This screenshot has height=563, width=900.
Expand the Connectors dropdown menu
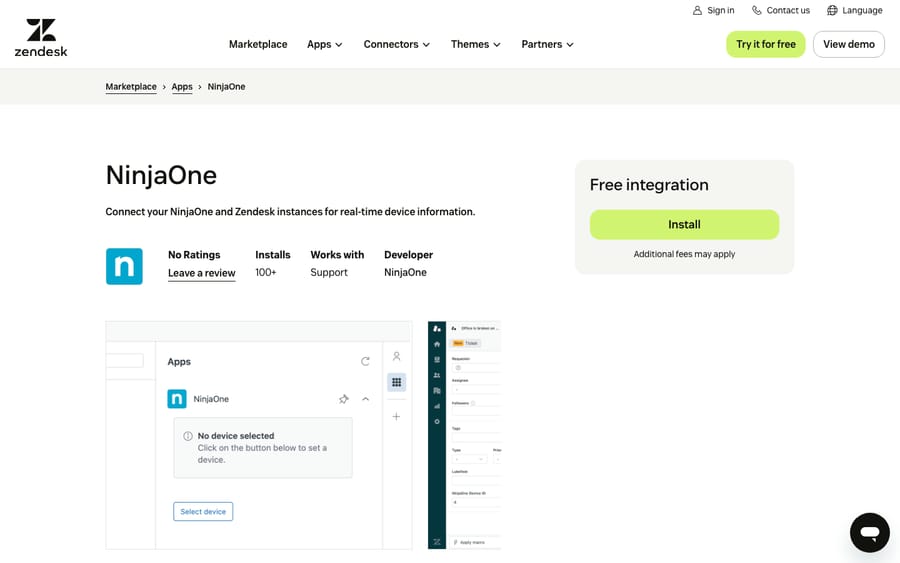(397, 44)
